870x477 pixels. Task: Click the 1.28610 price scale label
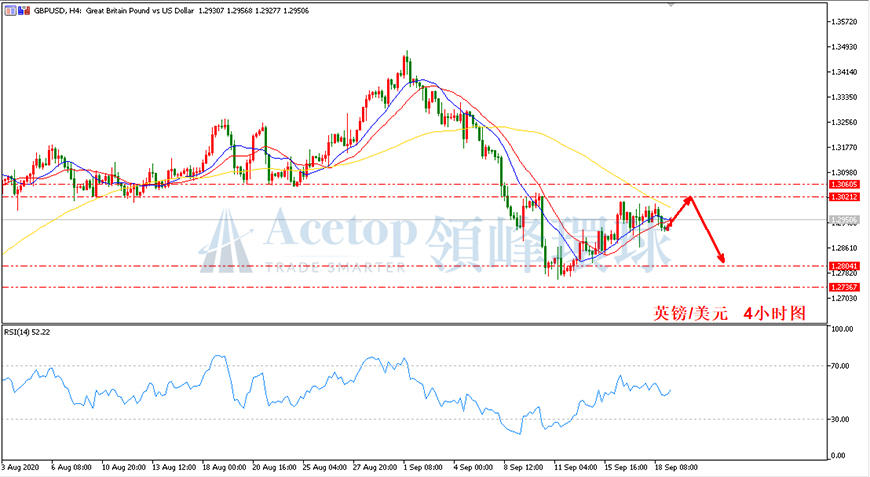click(x=842, y=248)
